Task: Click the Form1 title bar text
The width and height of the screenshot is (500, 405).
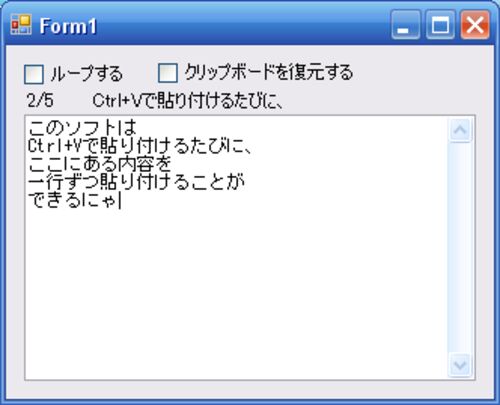Action: [x=68, y=26]
